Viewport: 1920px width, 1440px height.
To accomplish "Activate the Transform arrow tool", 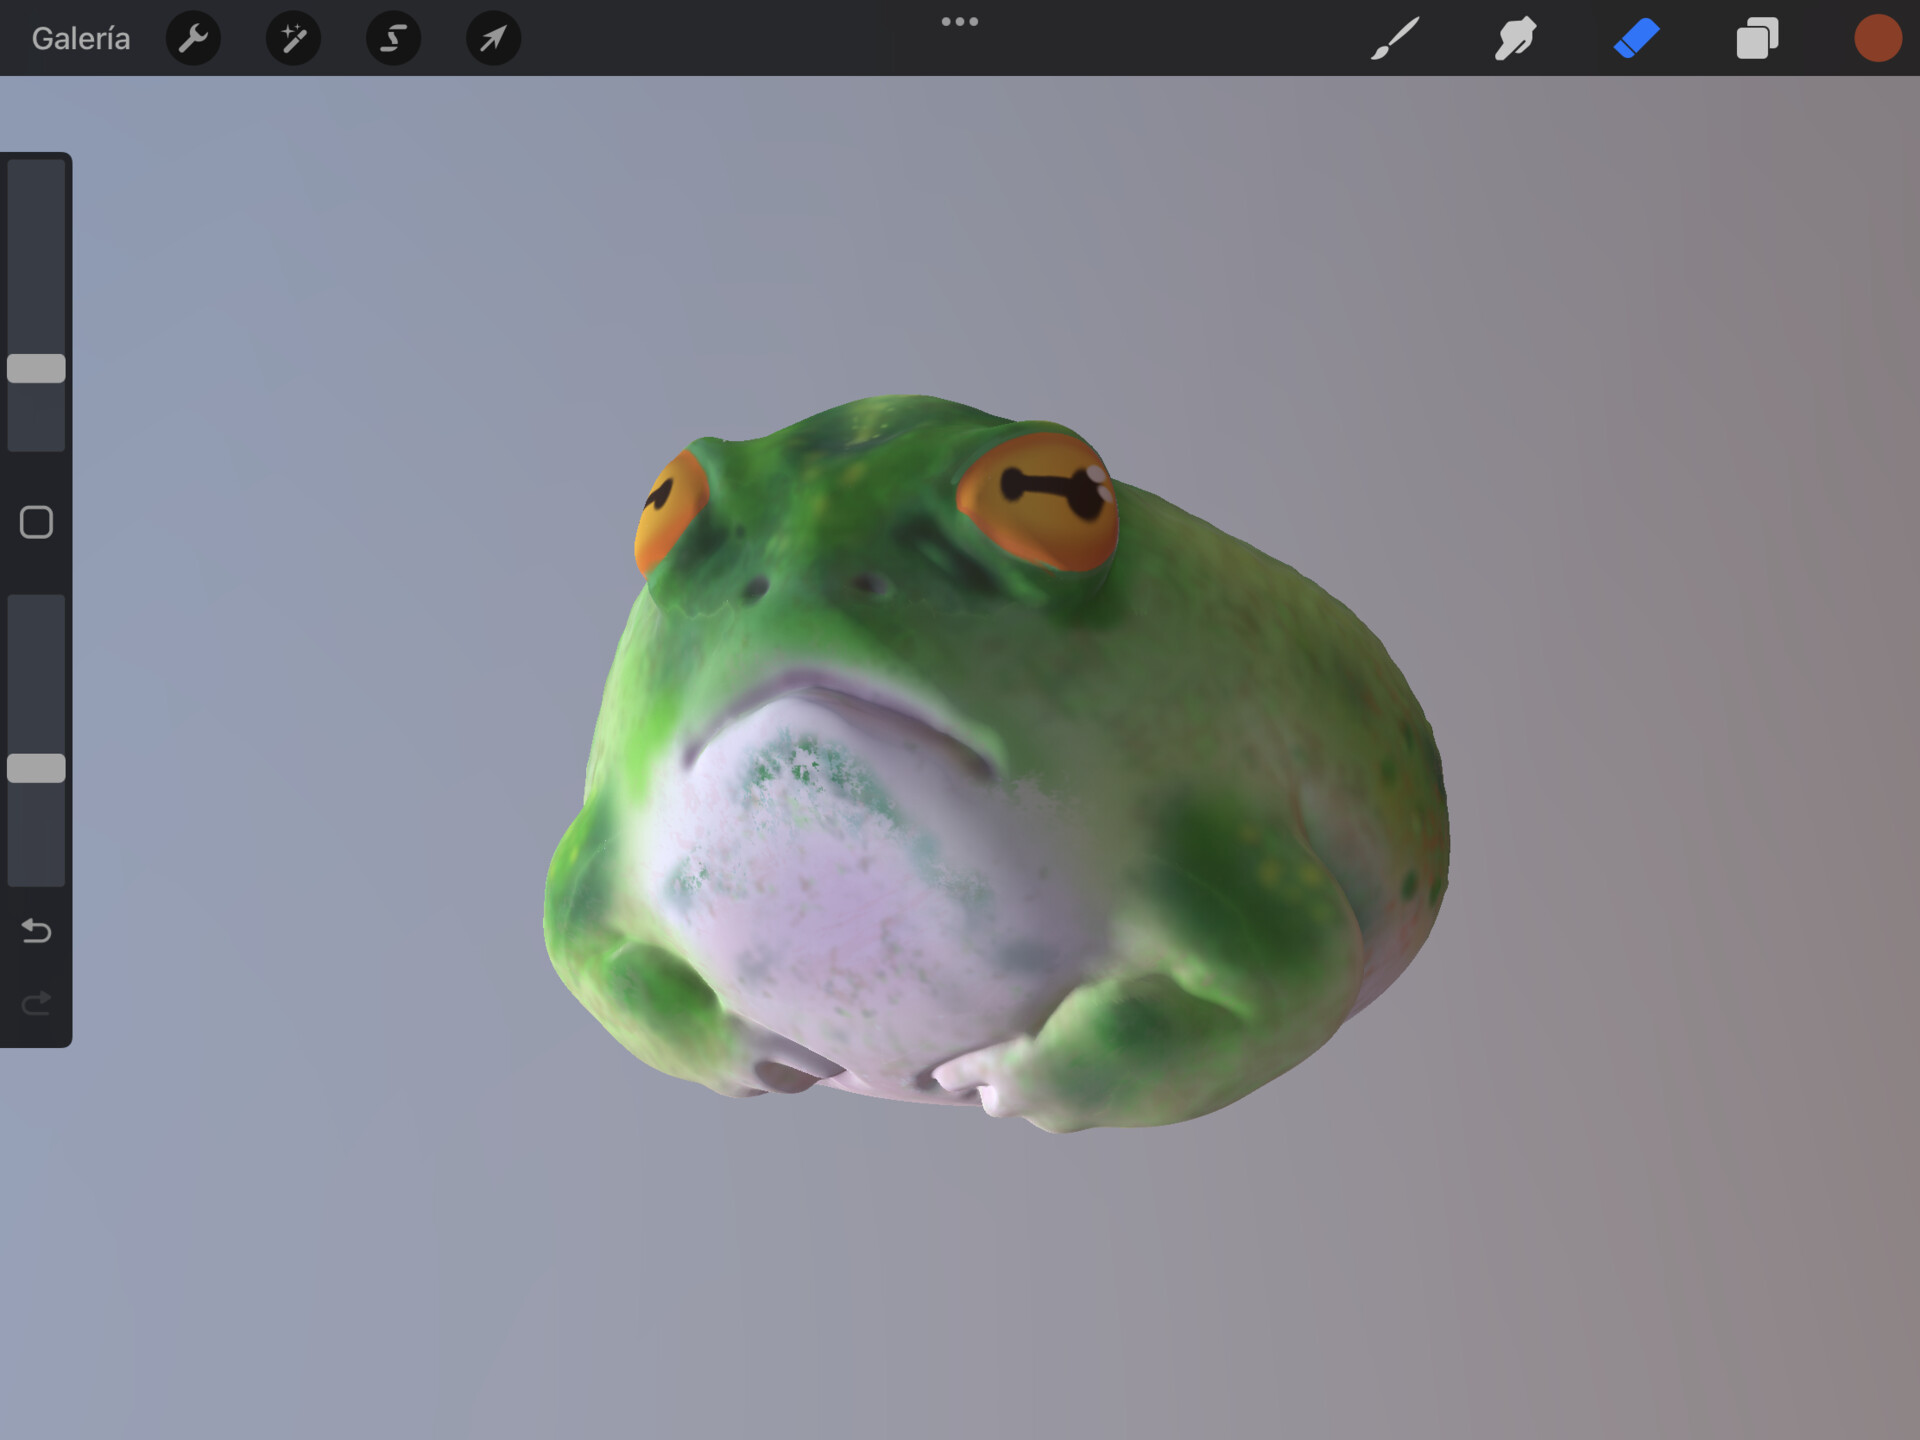I will point(492,38).
